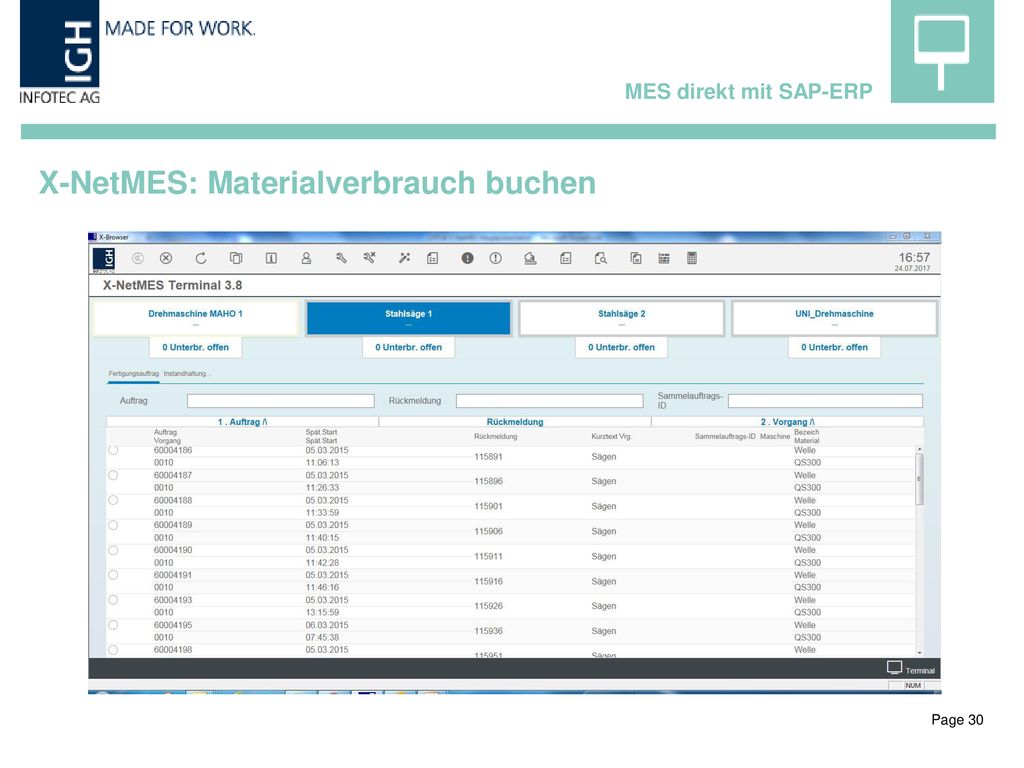Click the 16:57 clock in the toolbar
This screenshot has width=1024, height=768.
(x=914, y=257)
